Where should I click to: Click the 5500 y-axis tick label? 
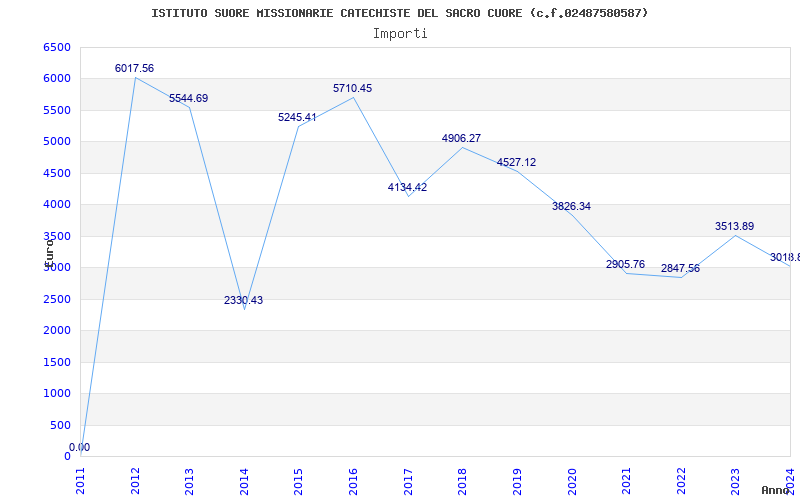(57, 110)
